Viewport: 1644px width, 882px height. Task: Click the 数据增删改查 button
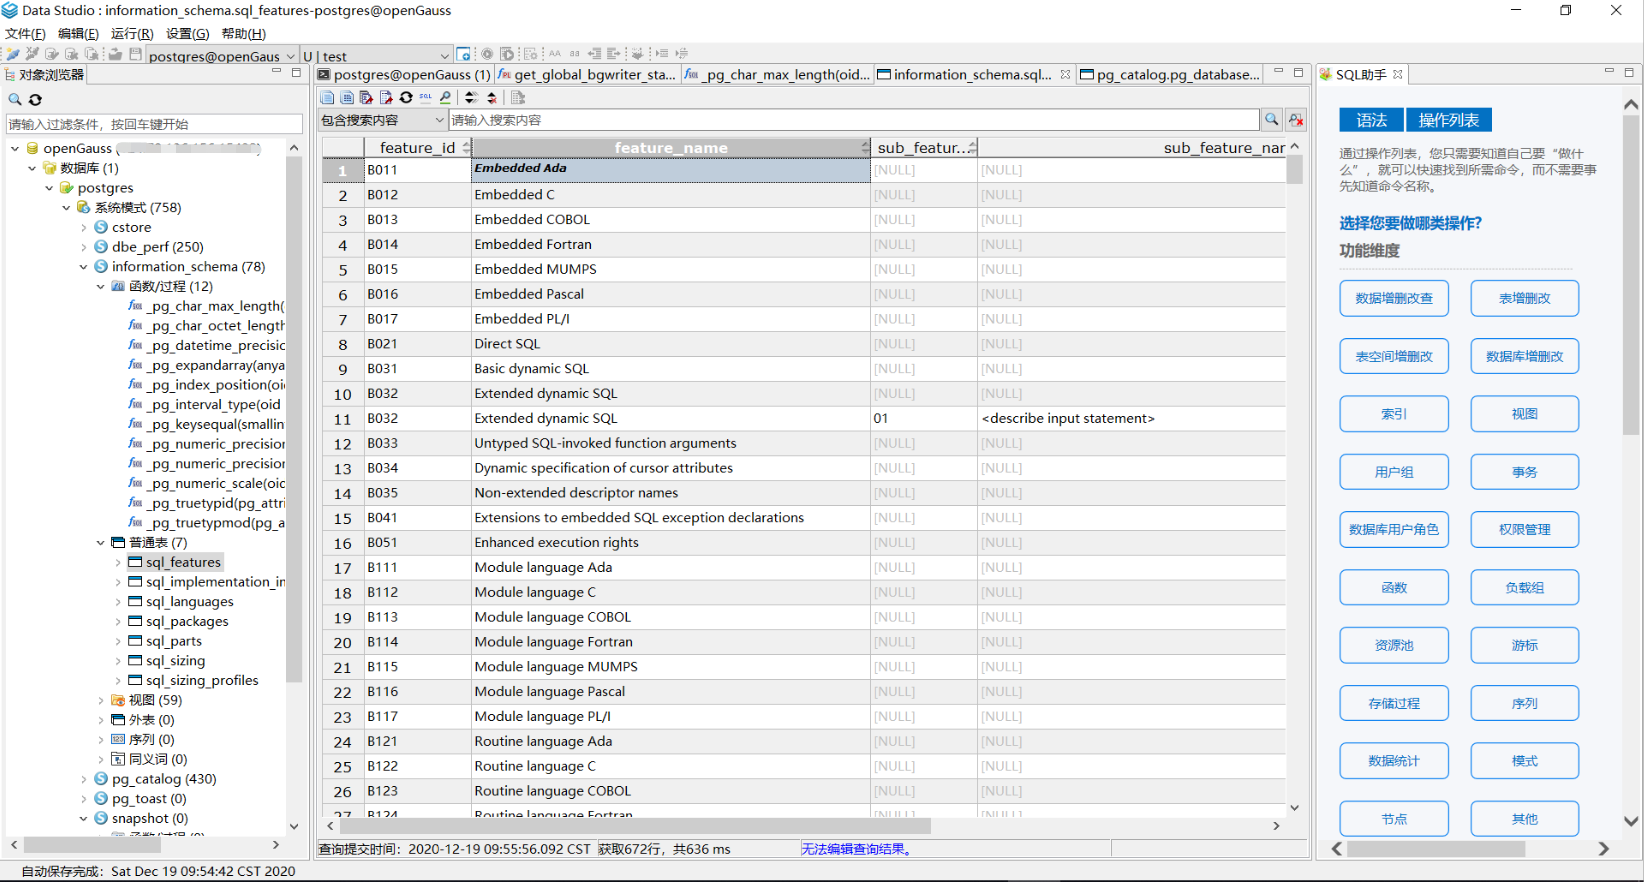[x=1394, y=298]
